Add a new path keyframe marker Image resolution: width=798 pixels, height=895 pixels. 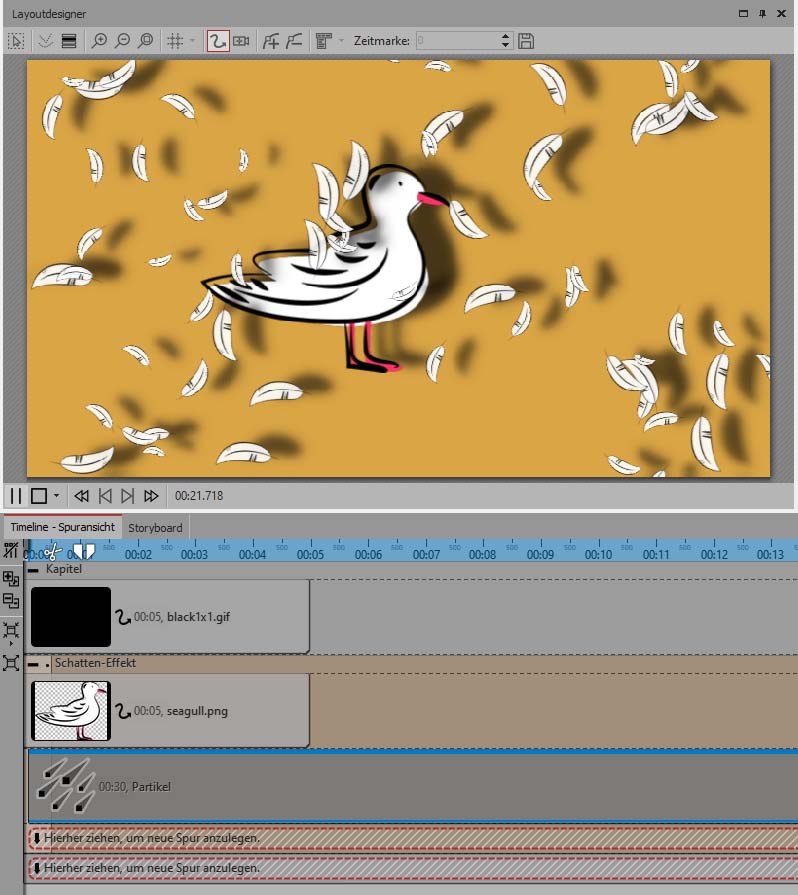click(271, 41)
